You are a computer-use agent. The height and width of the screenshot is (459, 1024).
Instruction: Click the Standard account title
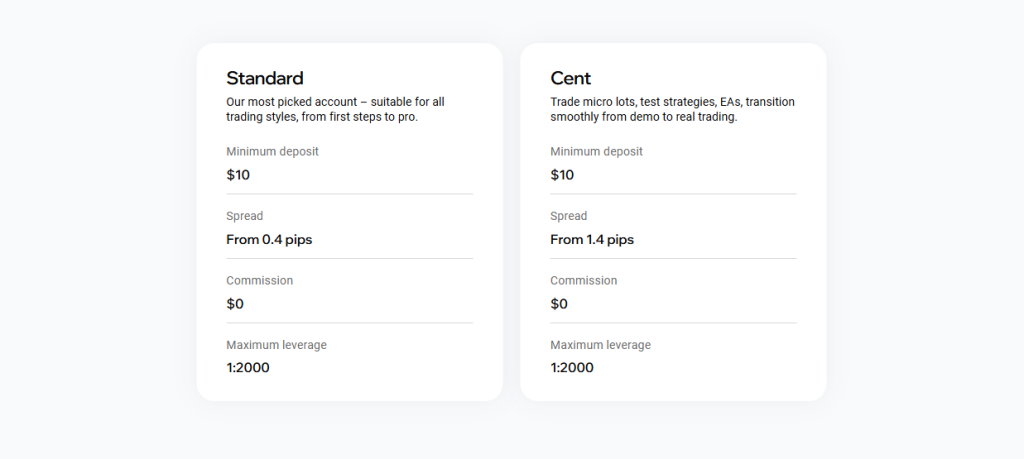265,78
